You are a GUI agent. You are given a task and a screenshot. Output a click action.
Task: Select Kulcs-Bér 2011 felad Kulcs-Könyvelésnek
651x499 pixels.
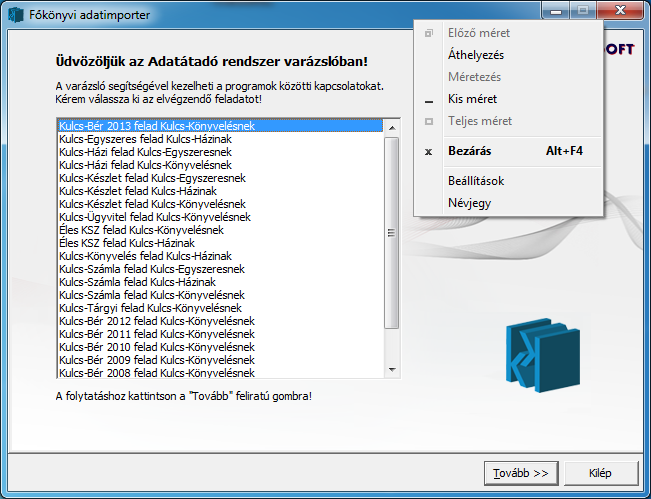pyautogui.click(x=220, y=334)
